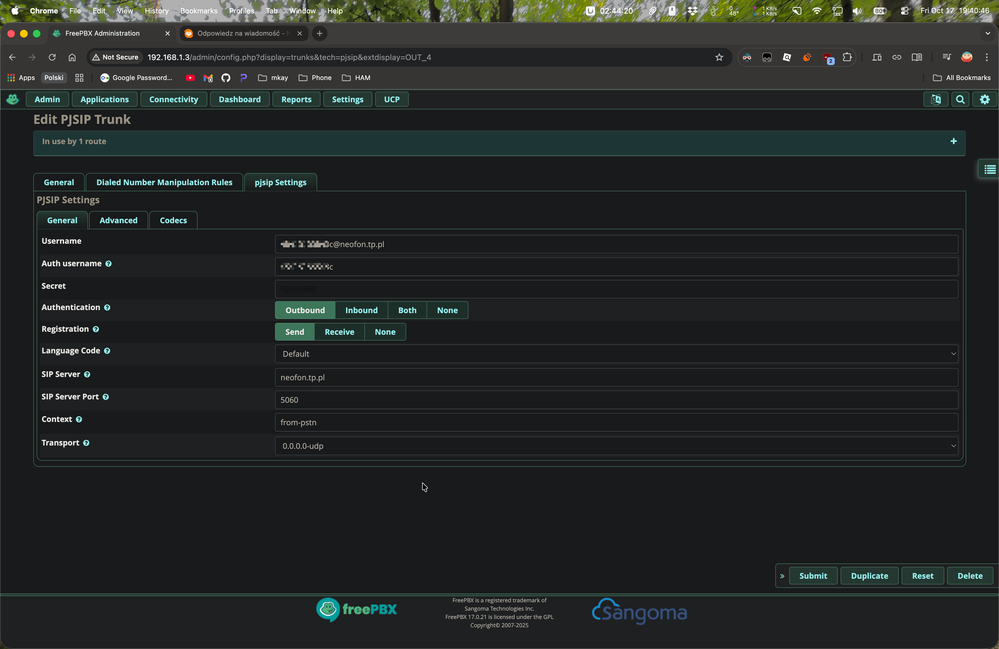This screenshot has height=649, width=999.
Task: Set Authentication to Inbound
Action: [361, 310]
